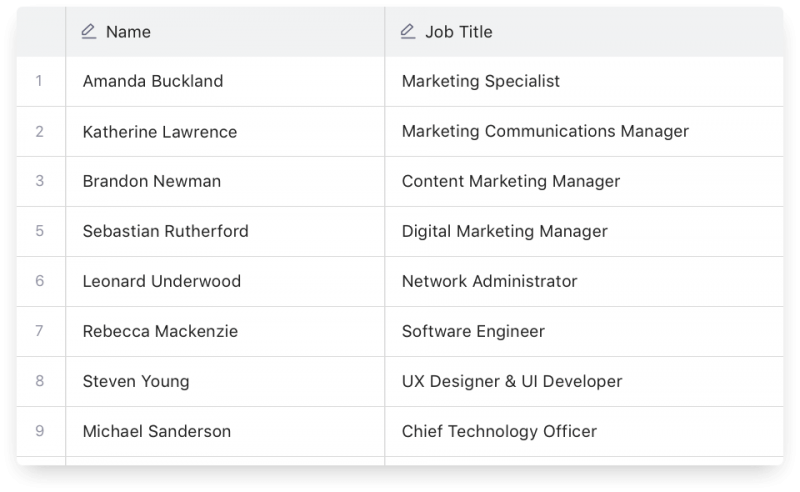Select row number 2
Image resolution: width=800 pixels, height=492 pixels.
tap(40, 131)
